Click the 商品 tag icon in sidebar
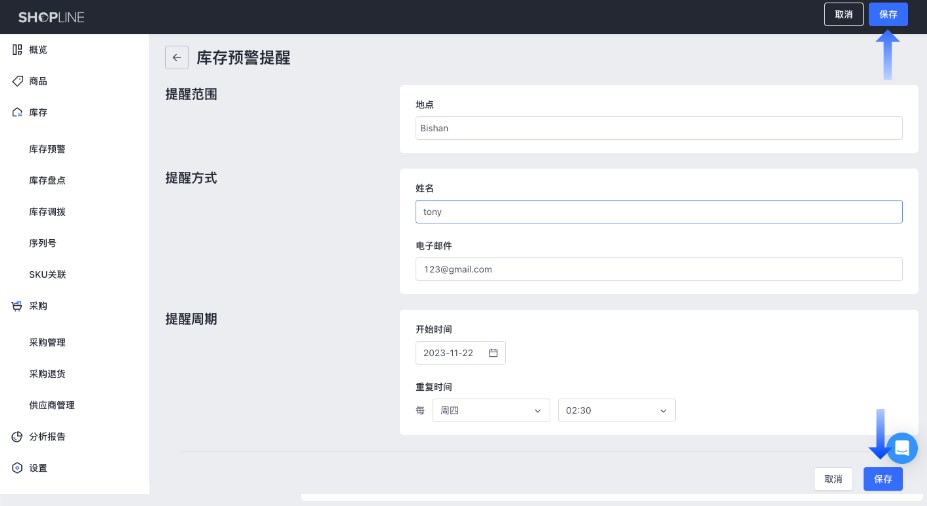The width and height of the screenshot is (927, 506). [x=17, y=81]
